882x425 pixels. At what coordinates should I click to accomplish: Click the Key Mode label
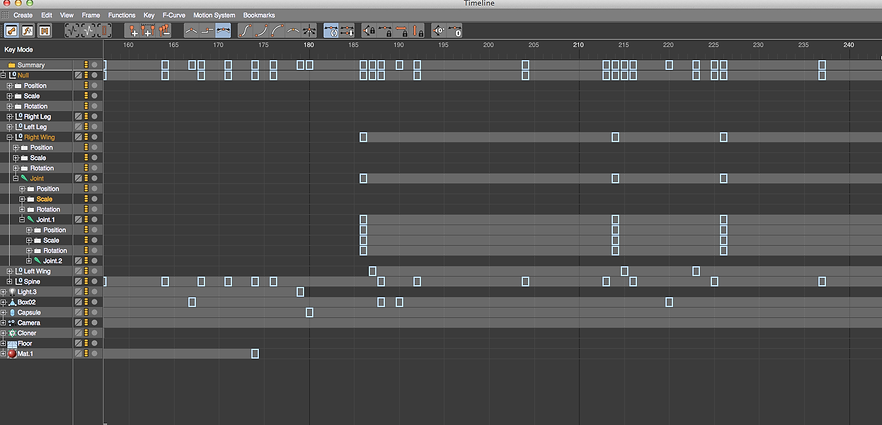19,49
